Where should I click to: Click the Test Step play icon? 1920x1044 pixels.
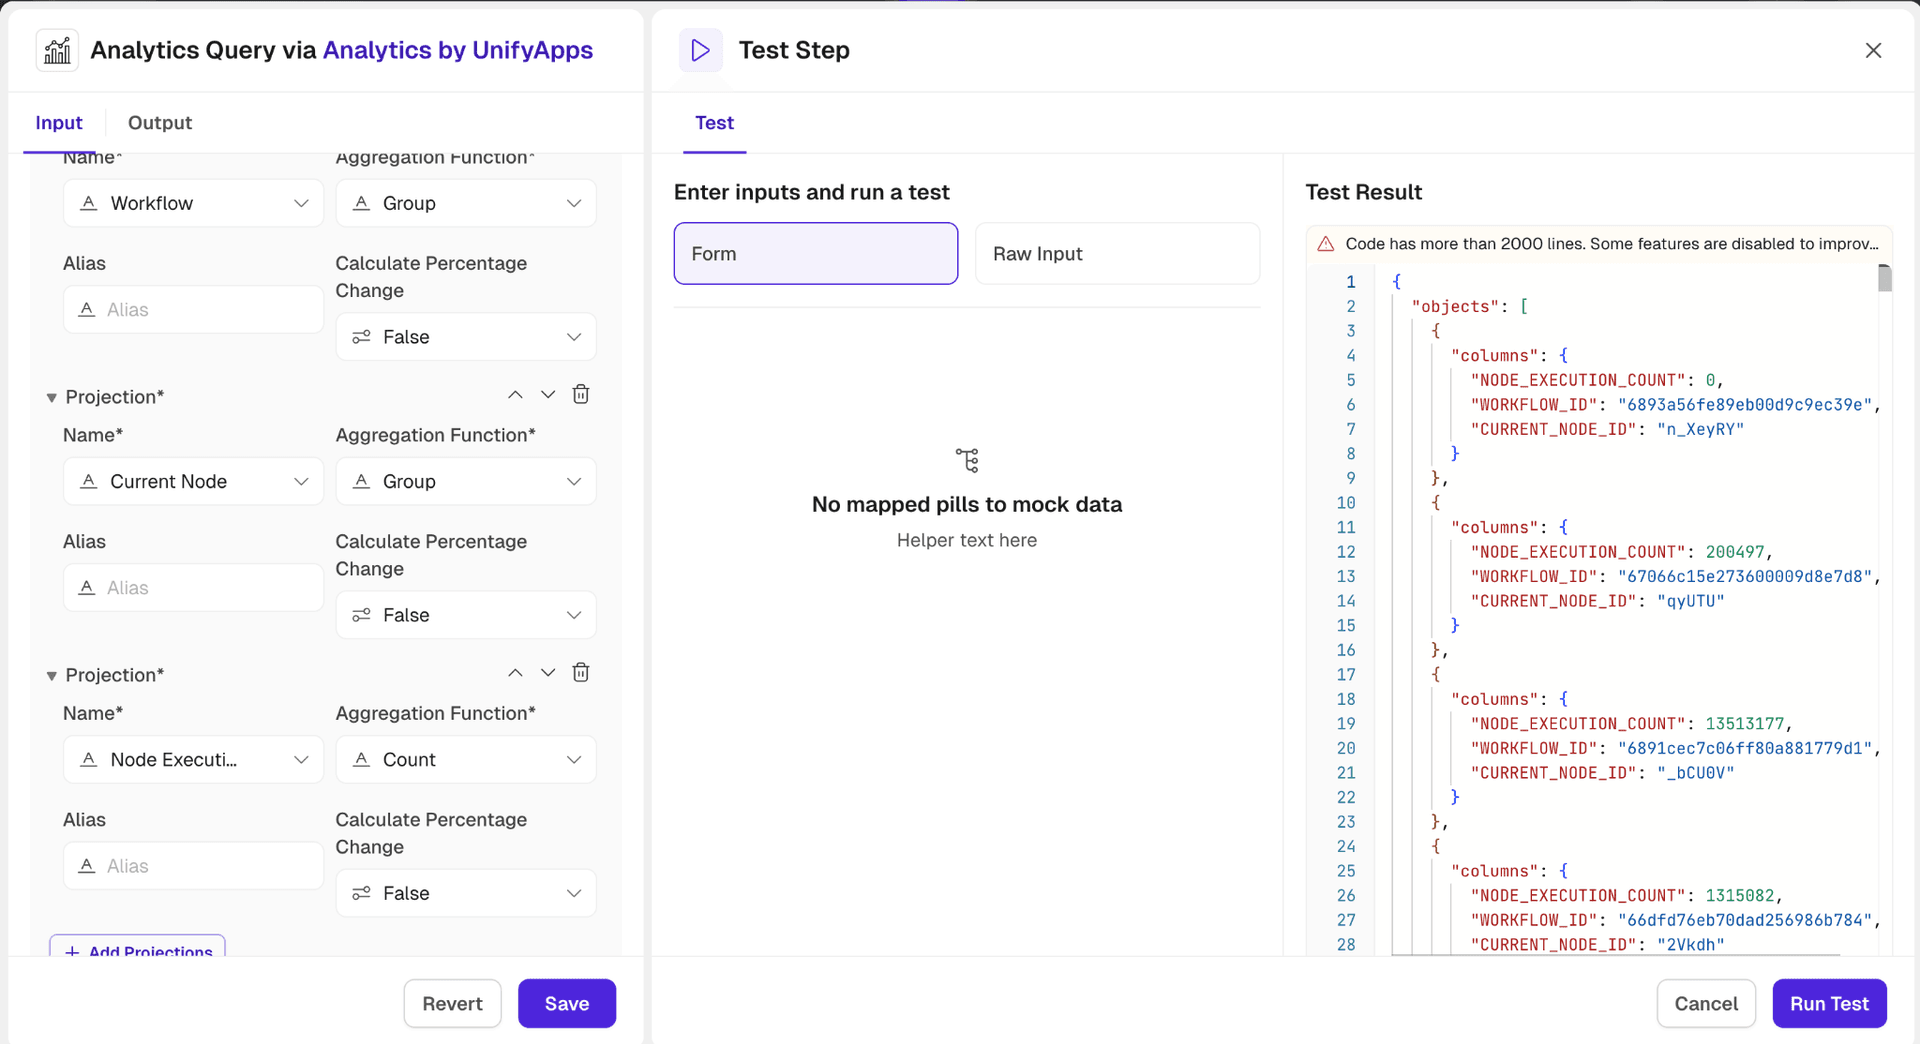coord(700,50)
